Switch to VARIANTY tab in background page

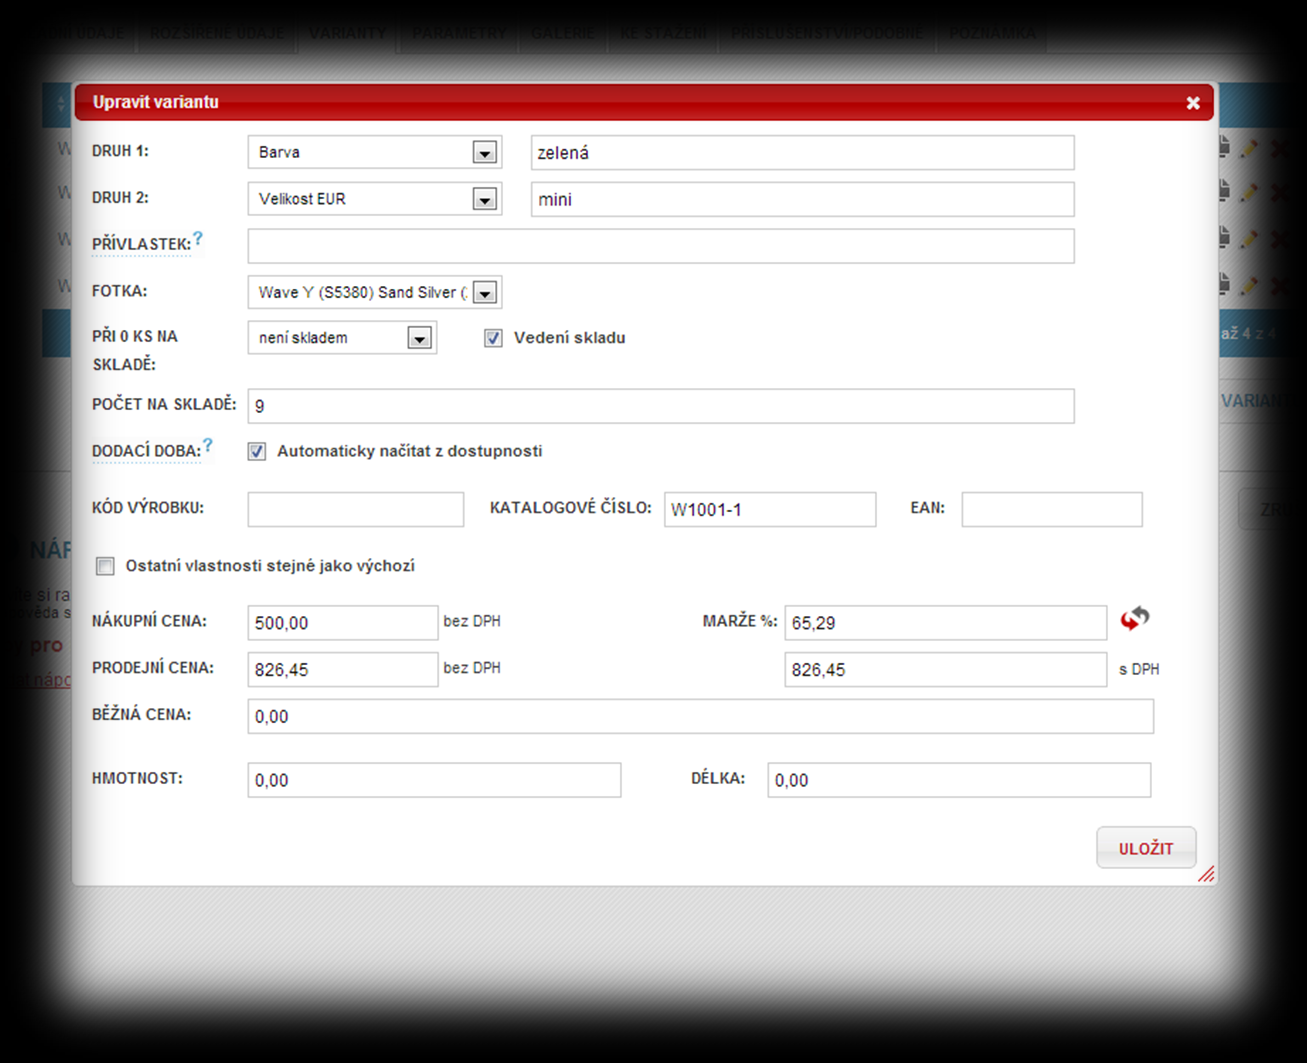[348, 33]
